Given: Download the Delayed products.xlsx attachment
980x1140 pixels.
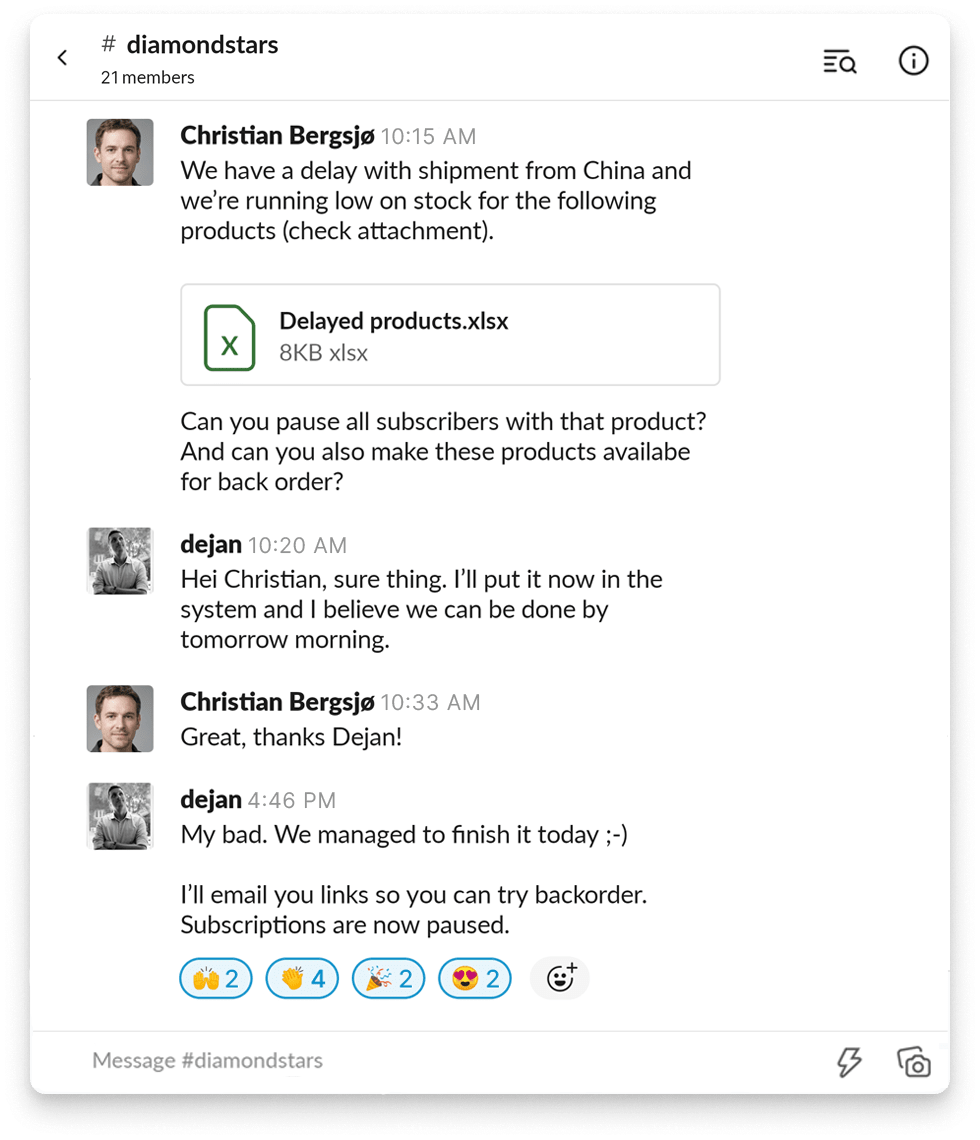Looking at the screenshot, I should coord(392,321).
